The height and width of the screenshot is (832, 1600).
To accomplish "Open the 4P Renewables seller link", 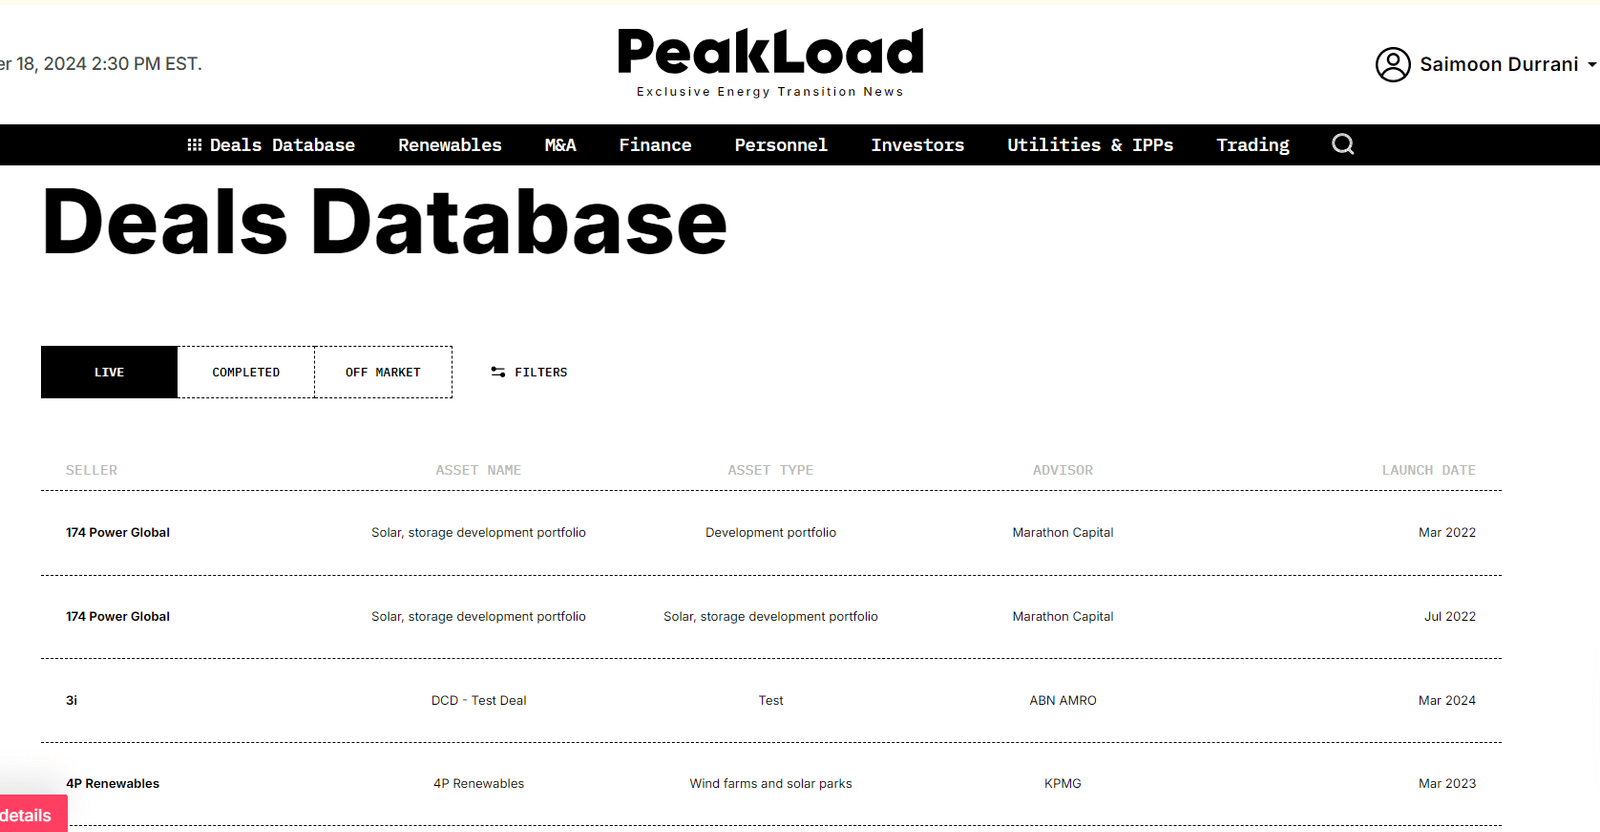I will coord(113,783).
